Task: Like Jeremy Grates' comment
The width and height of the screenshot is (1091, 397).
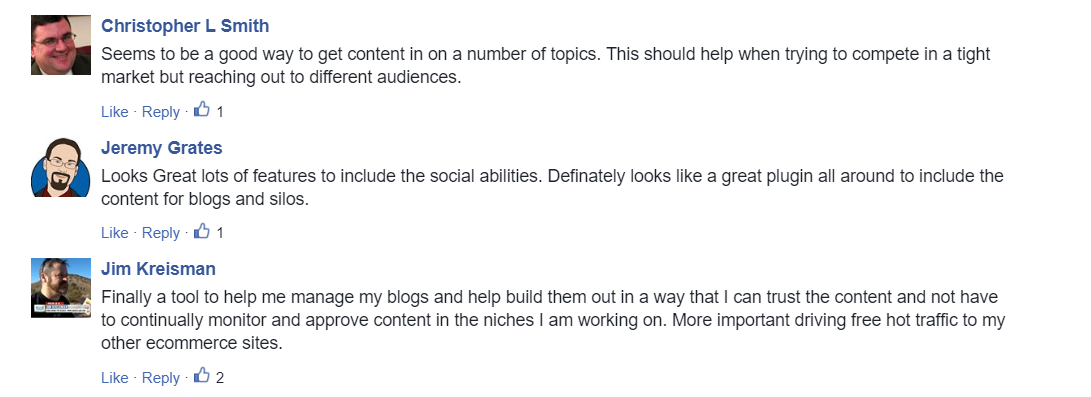Action: (x=115, y=234)
